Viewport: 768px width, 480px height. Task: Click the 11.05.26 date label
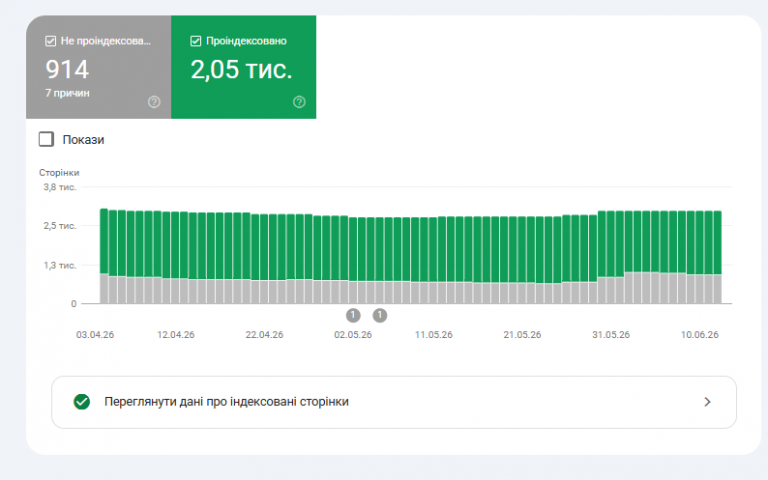pyautogui.click(x=434, y=335)
